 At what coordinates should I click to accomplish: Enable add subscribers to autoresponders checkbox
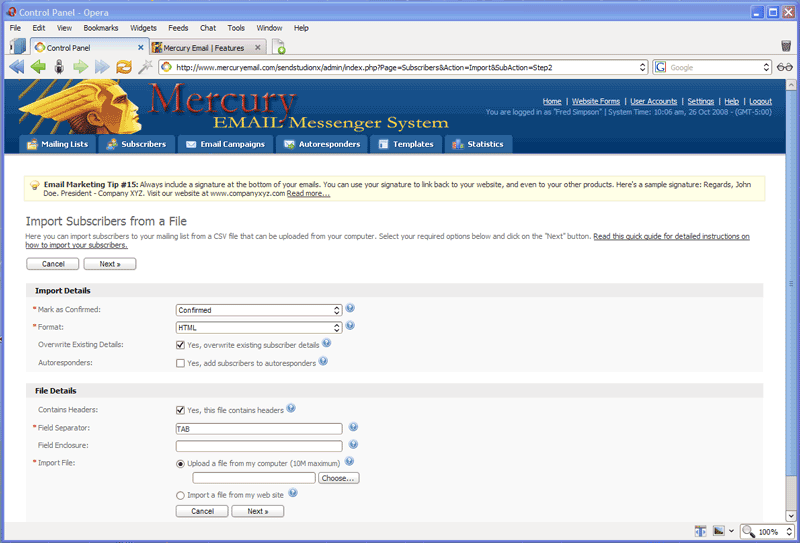[180, 363]
